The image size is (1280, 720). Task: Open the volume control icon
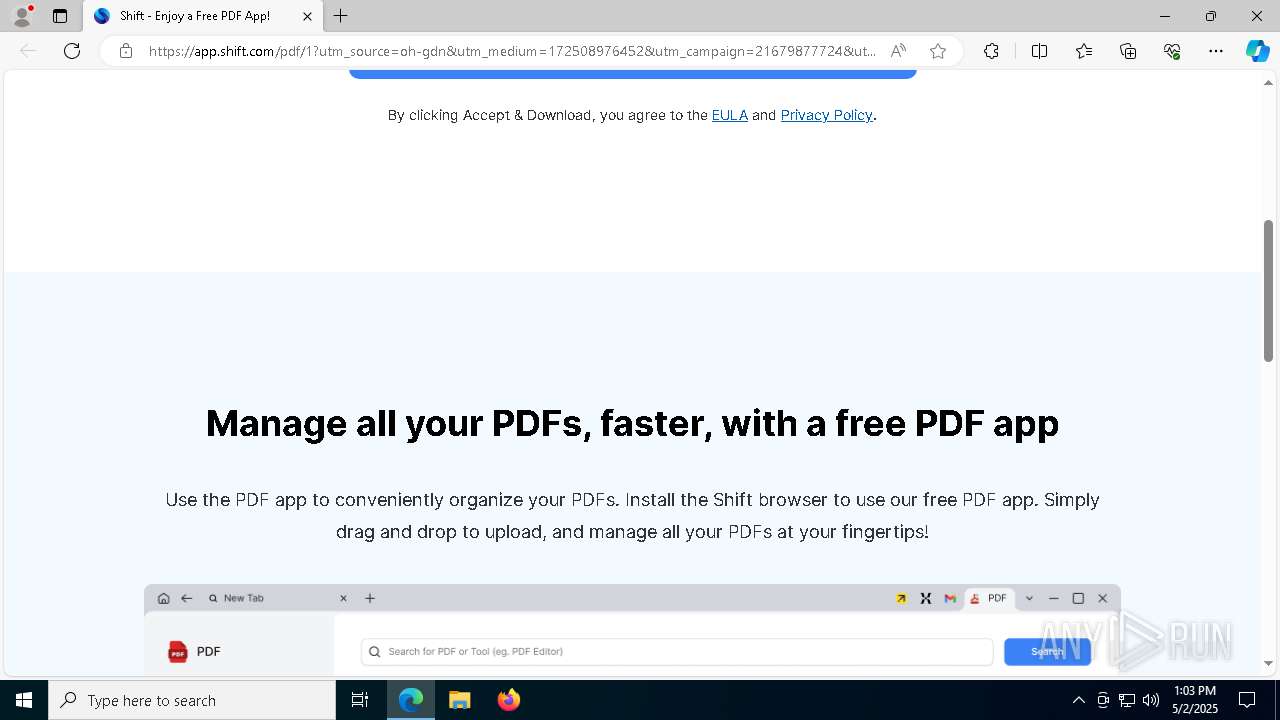pos(1151,700)
